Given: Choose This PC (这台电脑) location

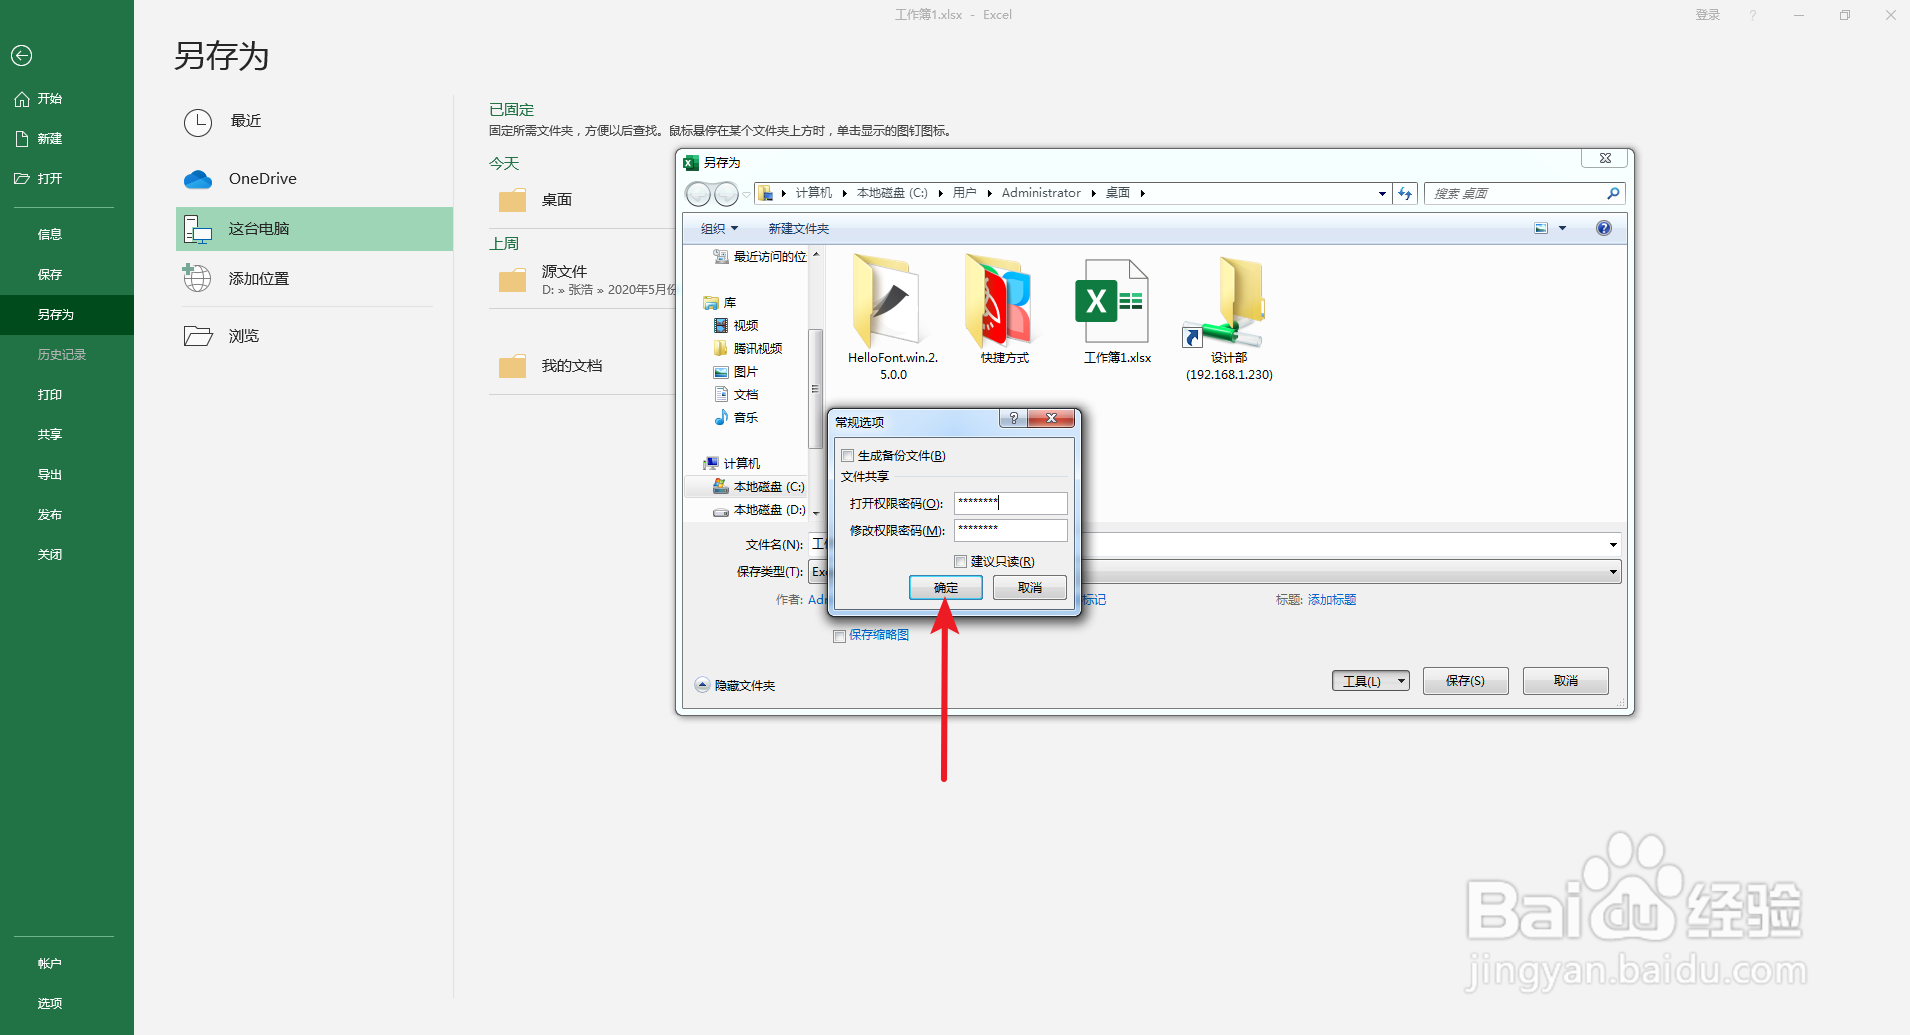Looking at the screenshot, I should pos(314,229).
